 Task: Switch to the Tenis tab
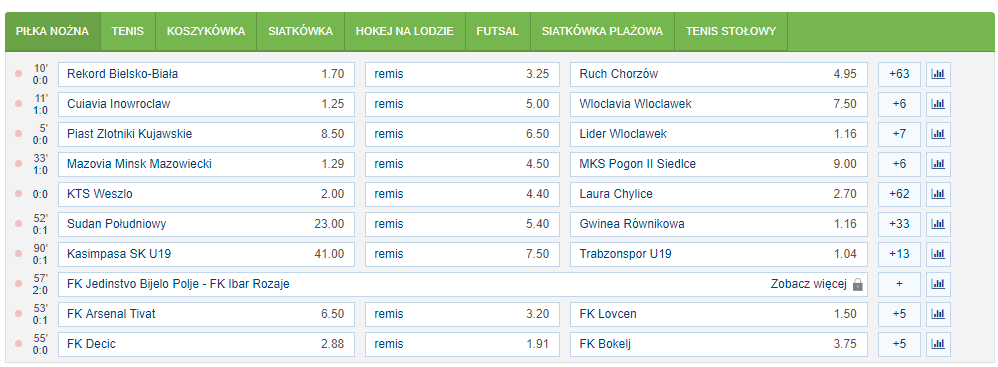click(127, 31)
